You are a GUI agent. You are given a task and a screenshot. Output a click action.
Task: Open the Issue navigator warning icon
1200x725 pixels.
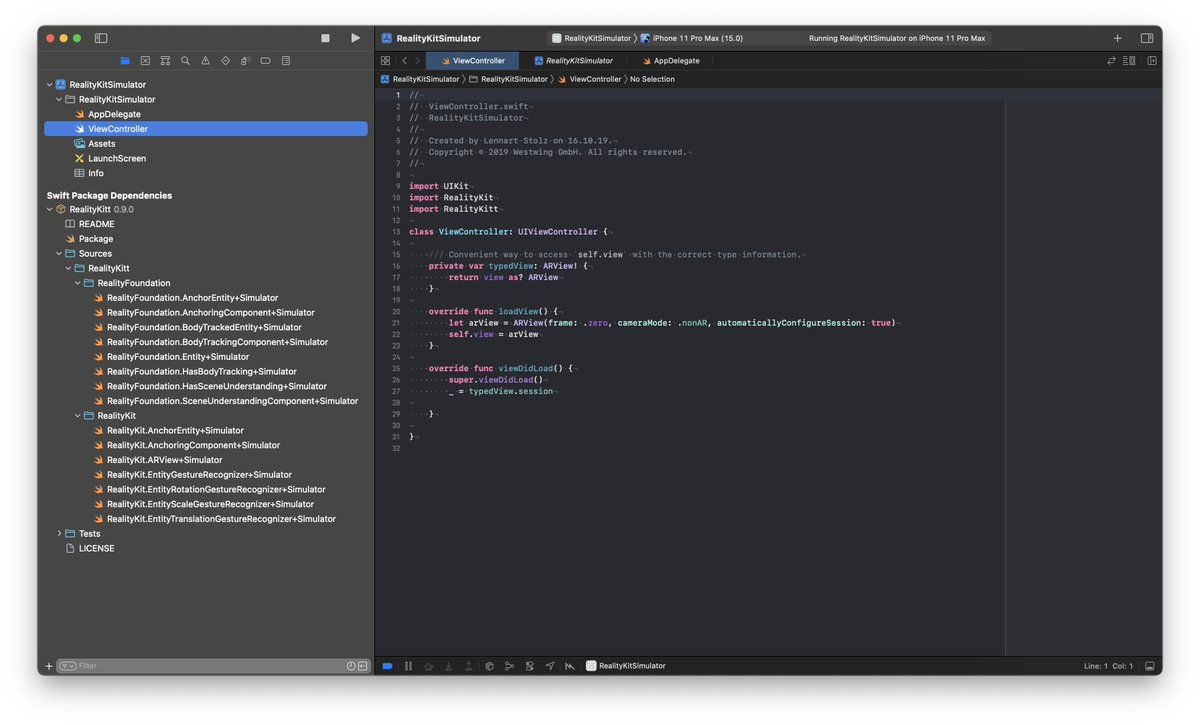coord(205,61)
